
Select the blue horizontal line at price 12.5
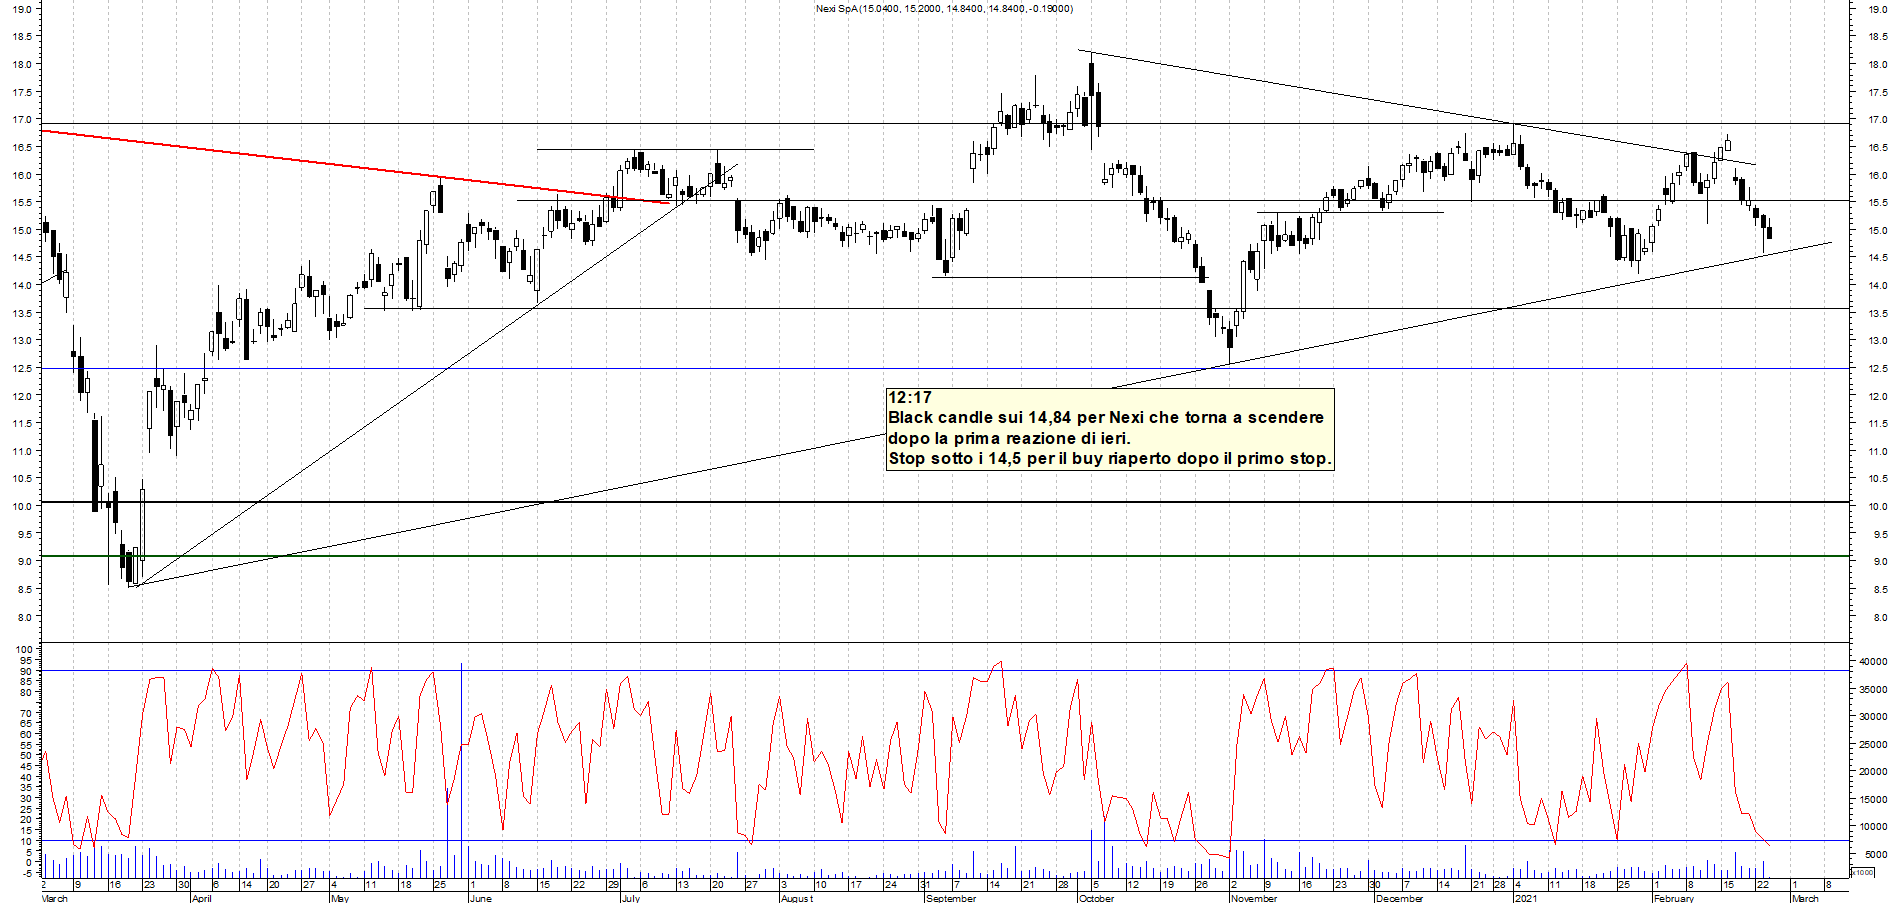[945, 369]
